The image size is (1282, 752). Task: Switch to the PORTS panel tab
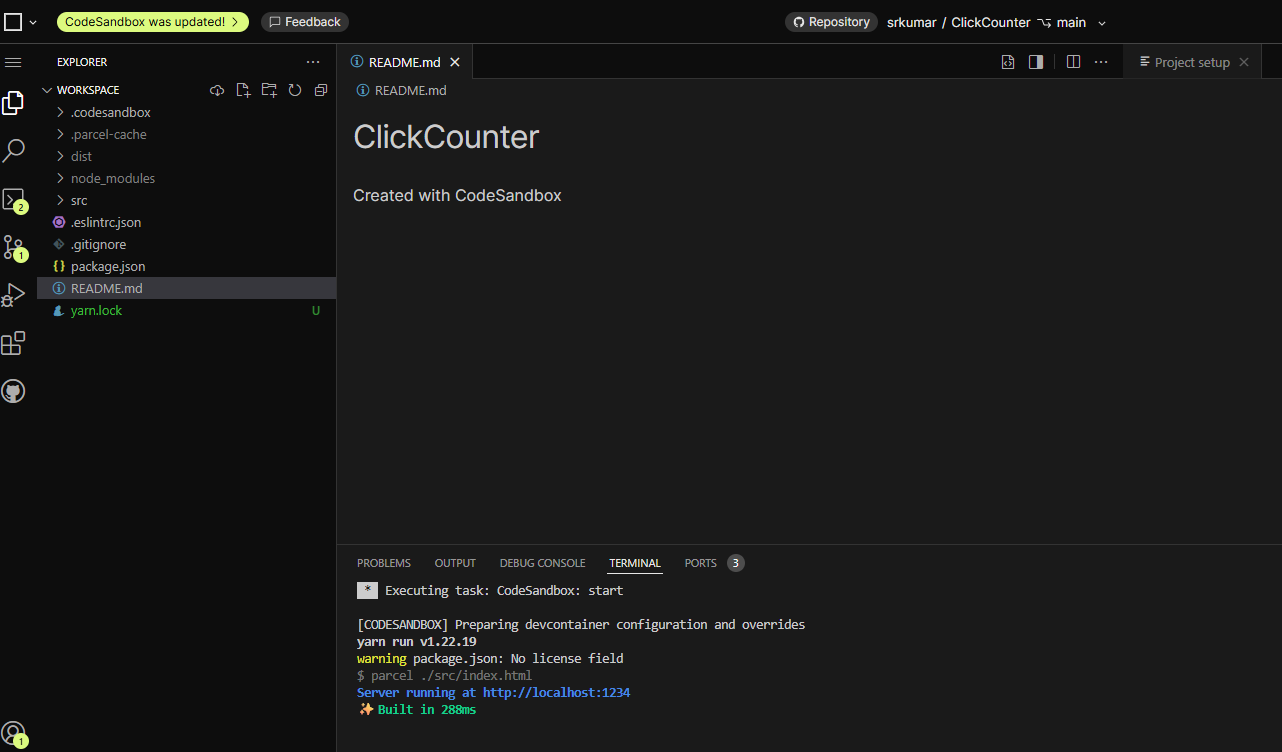coord(700,563)
